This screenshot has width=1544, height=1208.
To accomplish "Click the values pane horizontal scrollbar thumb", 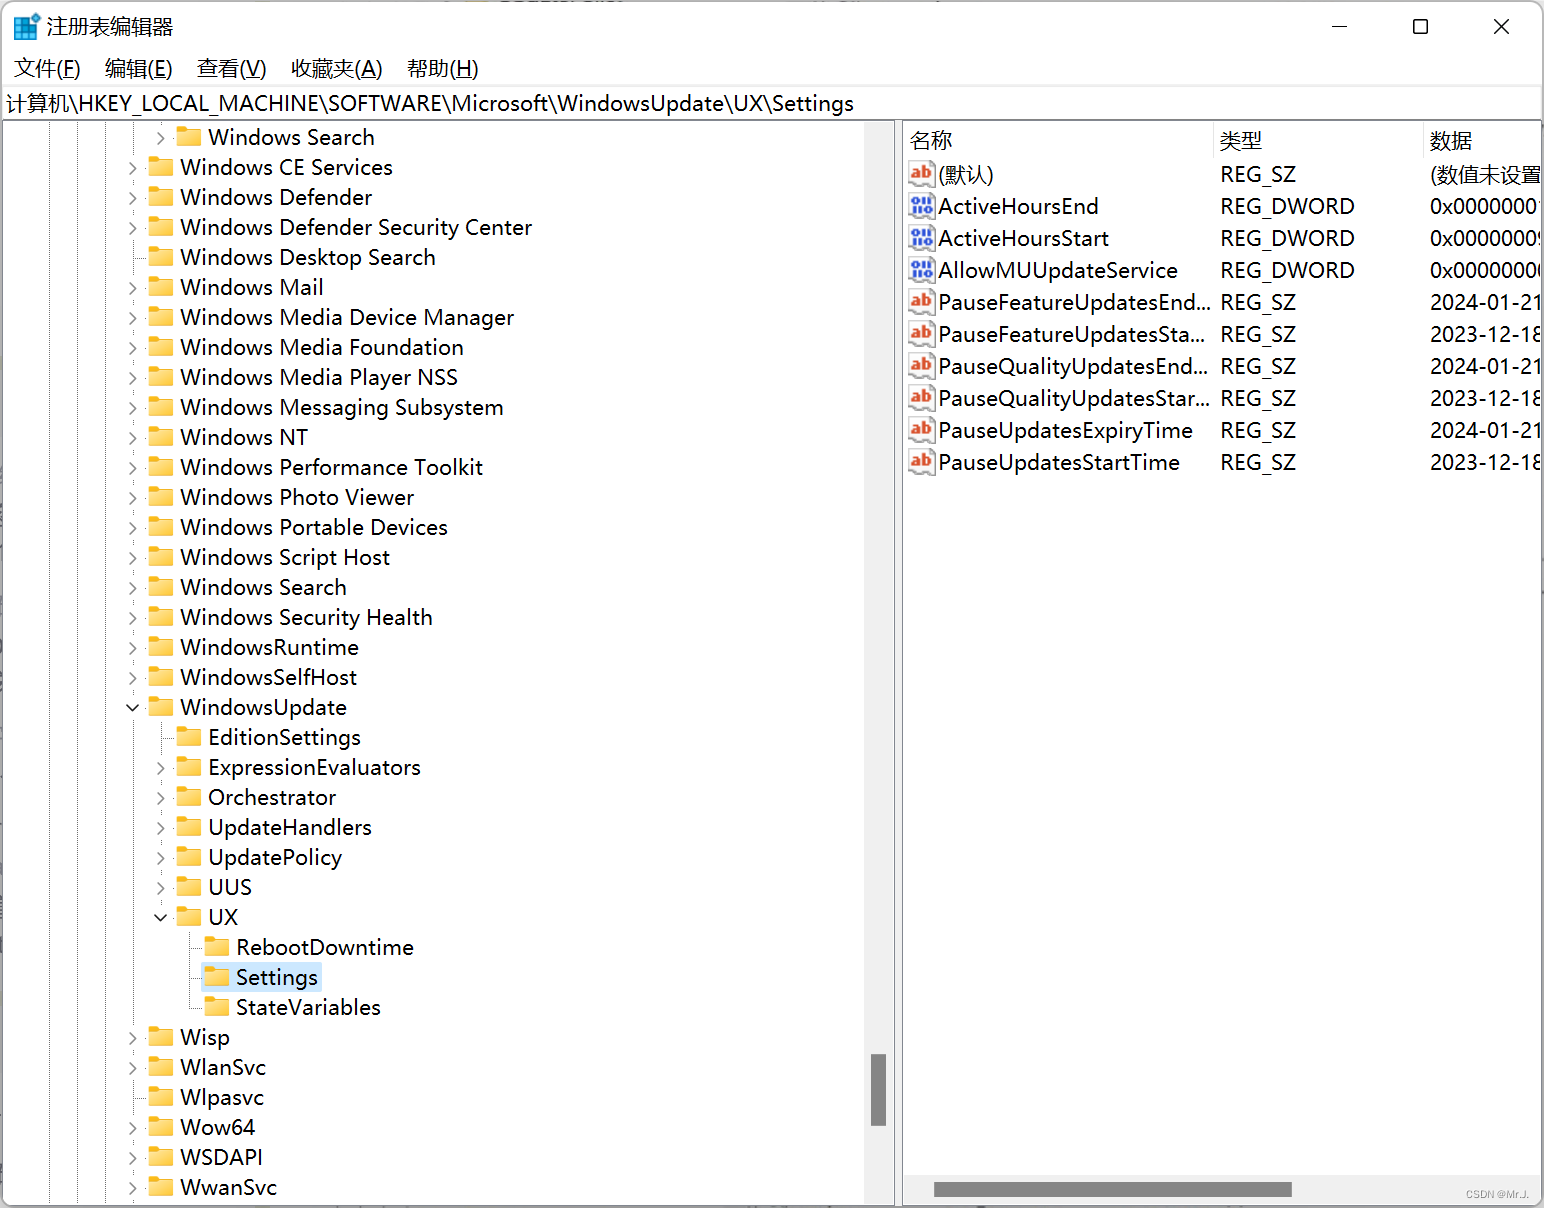I will 1112,1190.
